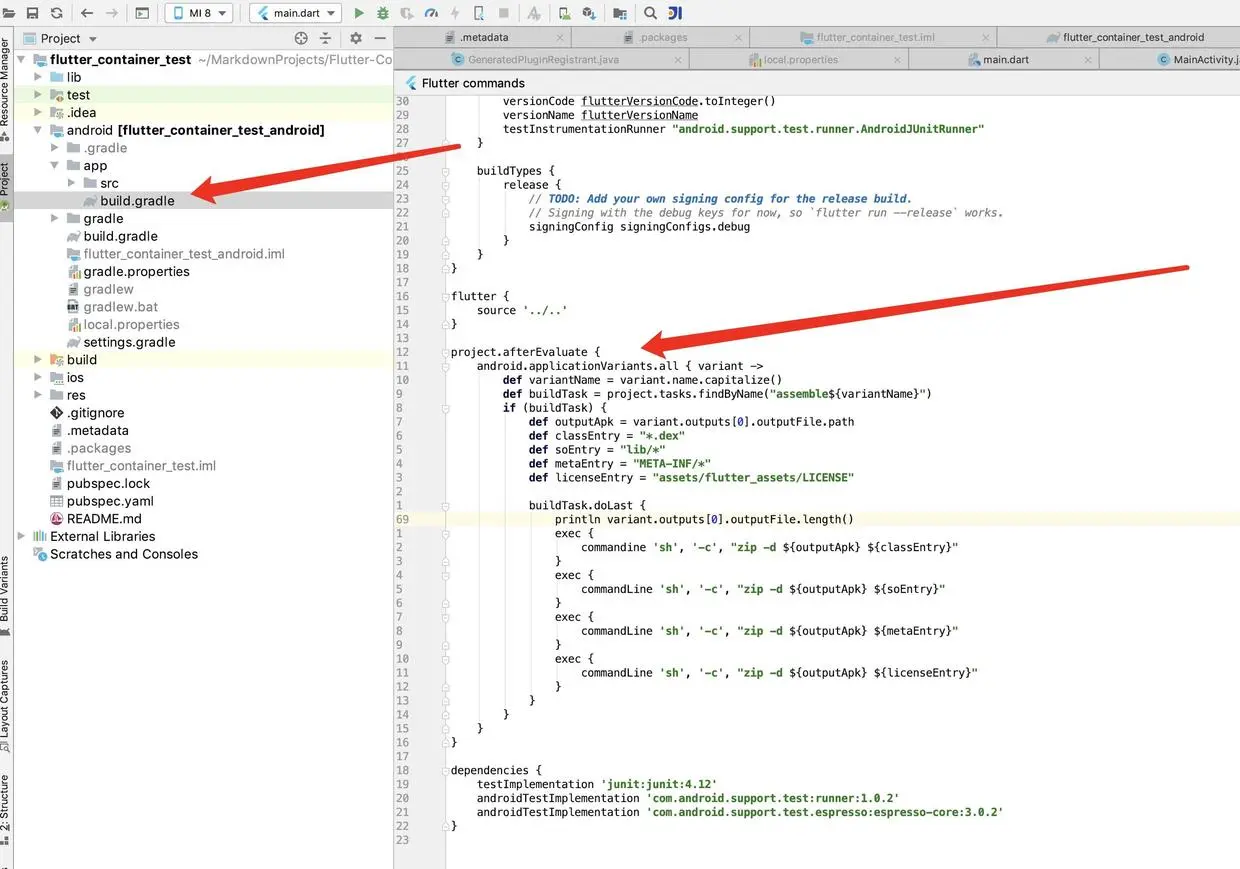Collapse the app folder arrow

[56, 165]
